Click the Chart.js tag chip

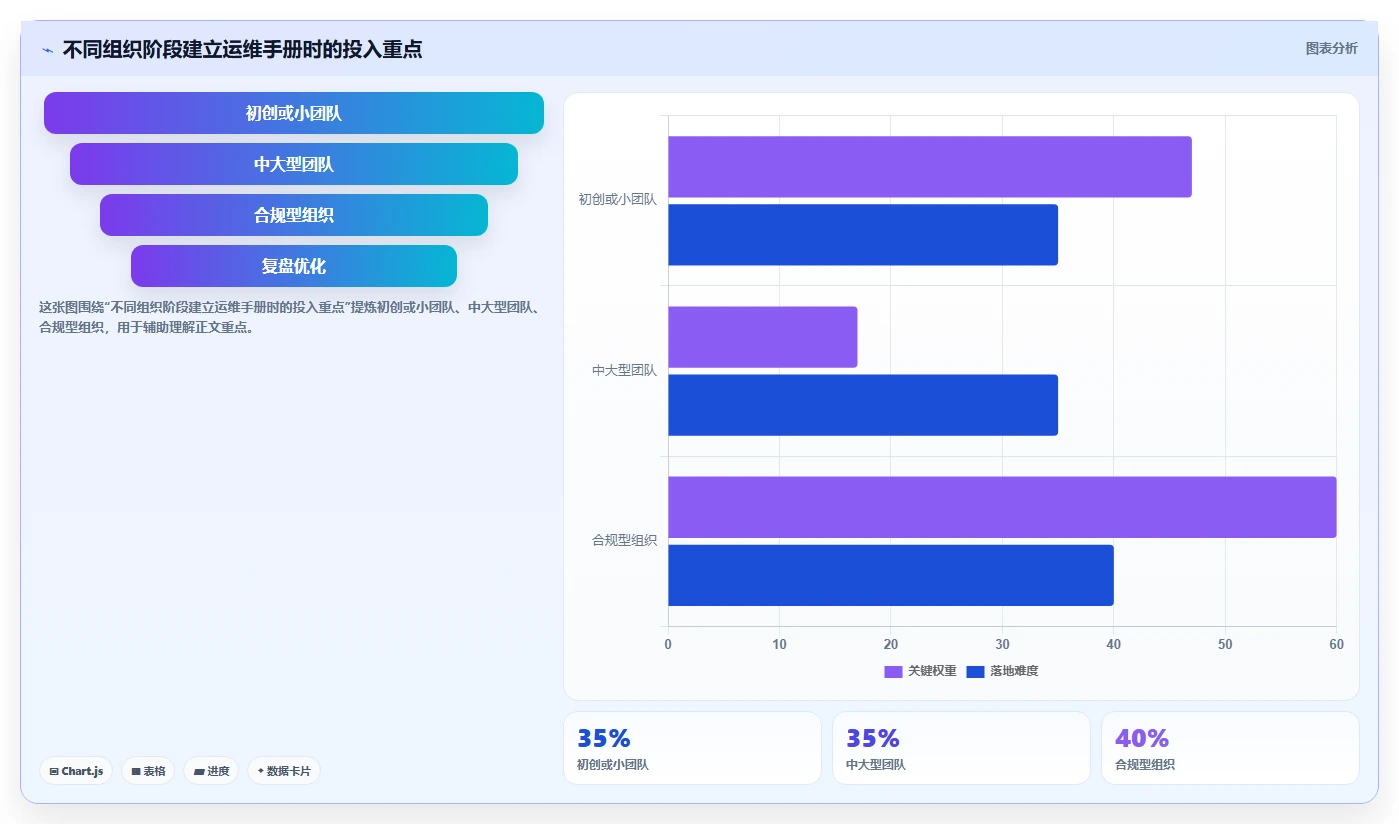click(77, 771)
